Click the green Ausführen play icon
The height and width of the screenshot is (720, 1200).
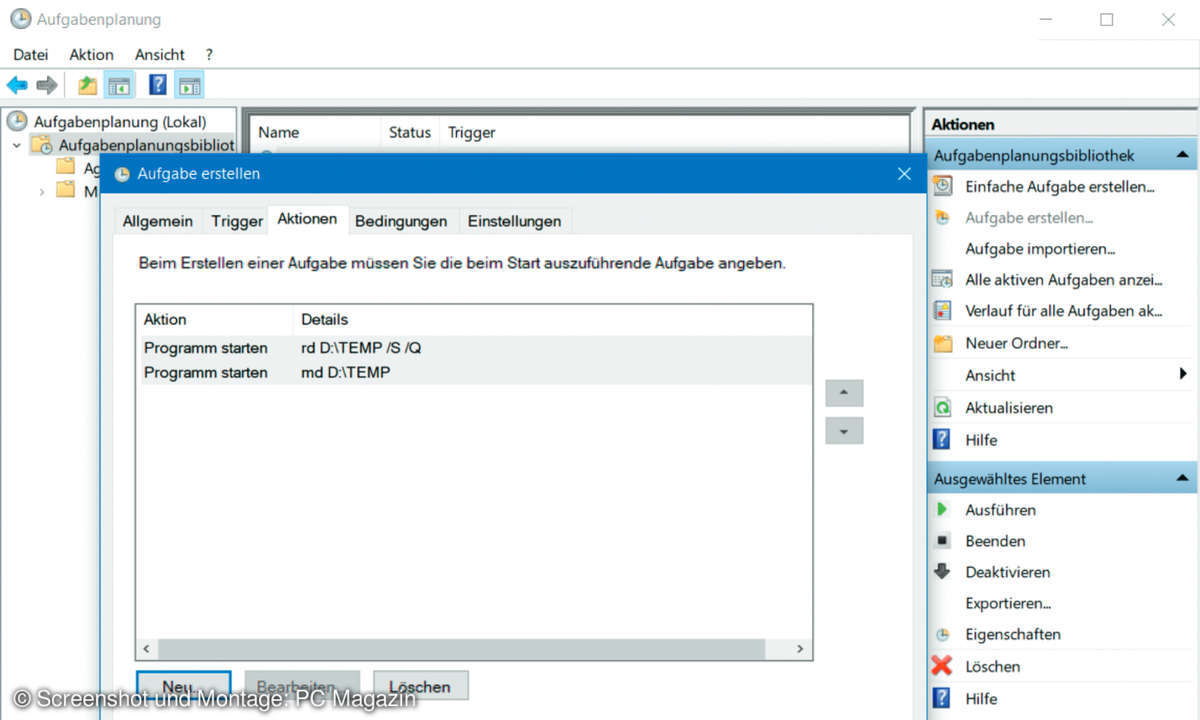[942, 509]
